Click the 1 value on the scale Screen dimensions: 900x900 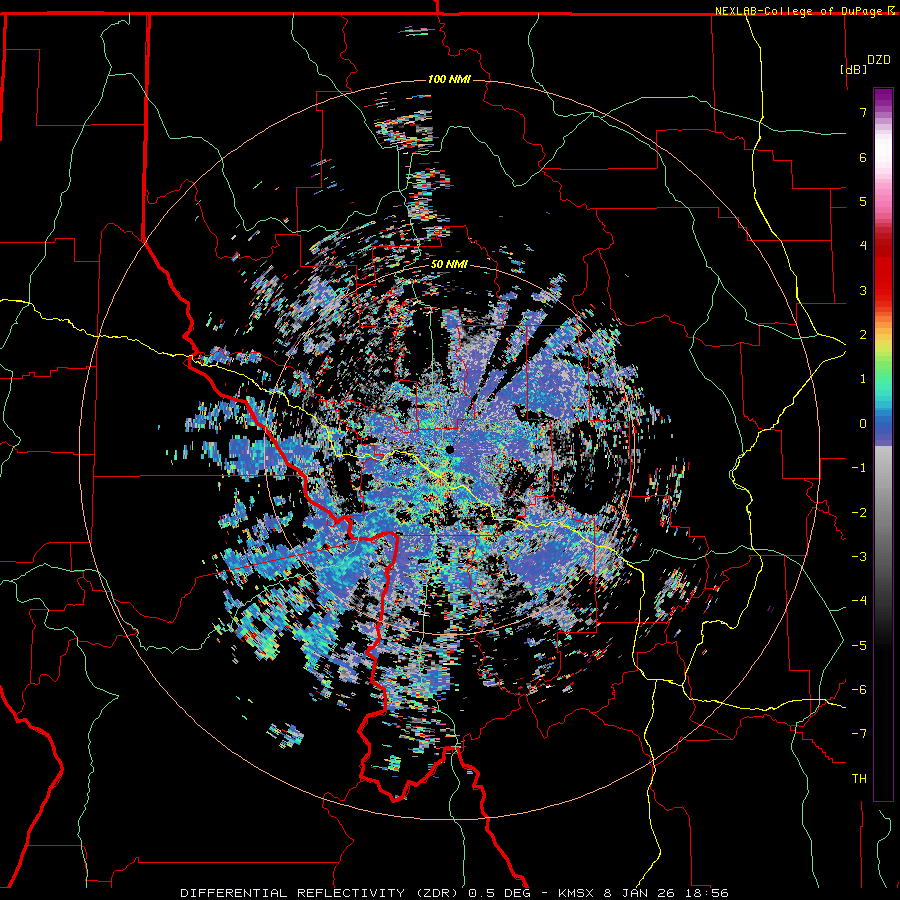coord(863,379)
